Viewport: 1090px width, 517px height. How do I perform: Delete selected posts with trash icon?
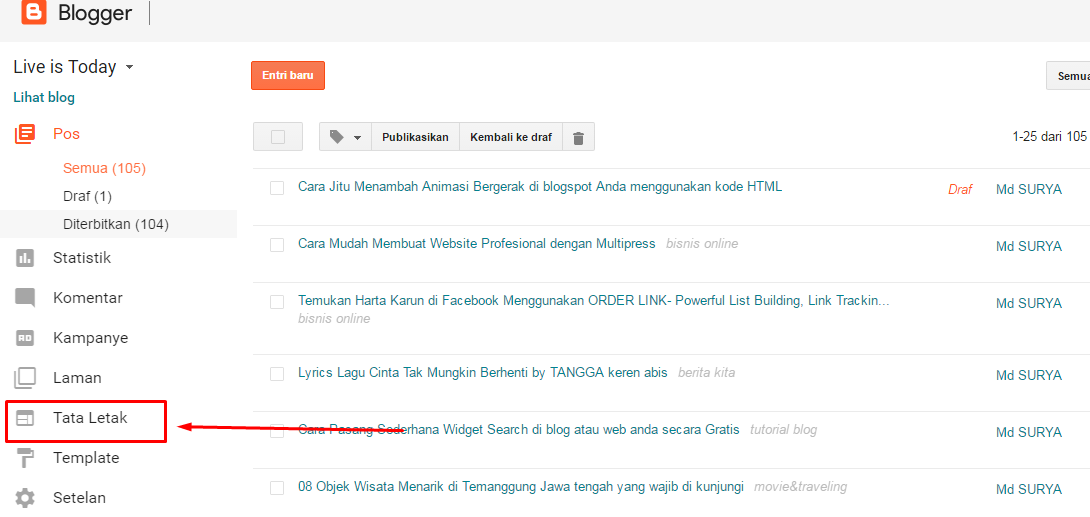[578, 138]
